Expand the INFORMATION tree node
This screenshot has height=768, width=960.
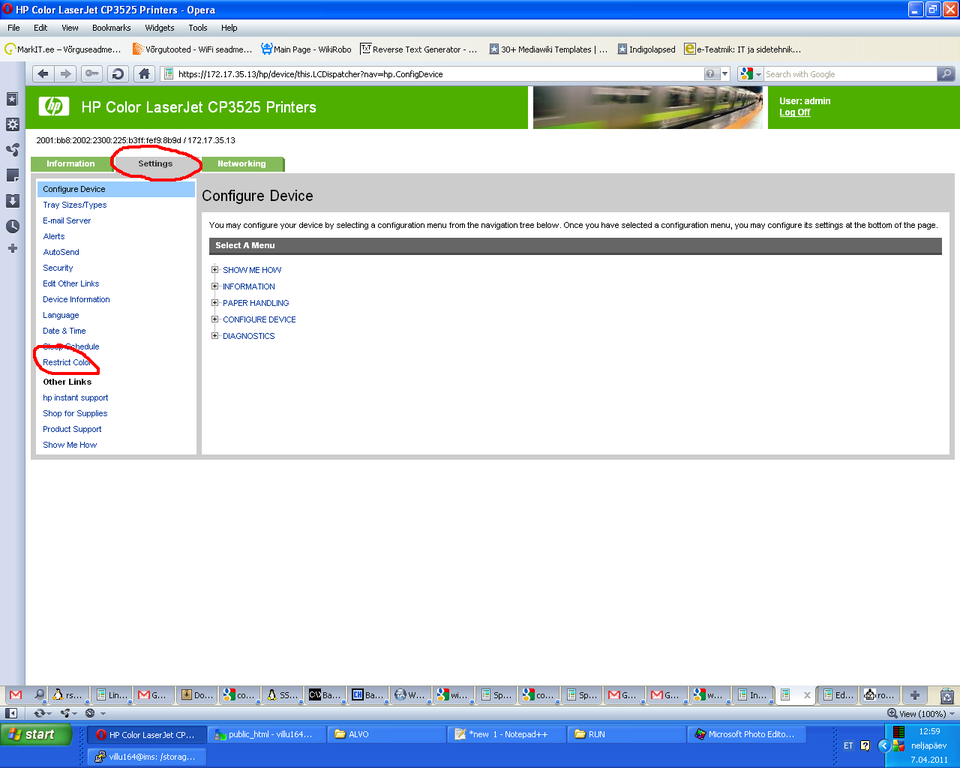[215, 286]
